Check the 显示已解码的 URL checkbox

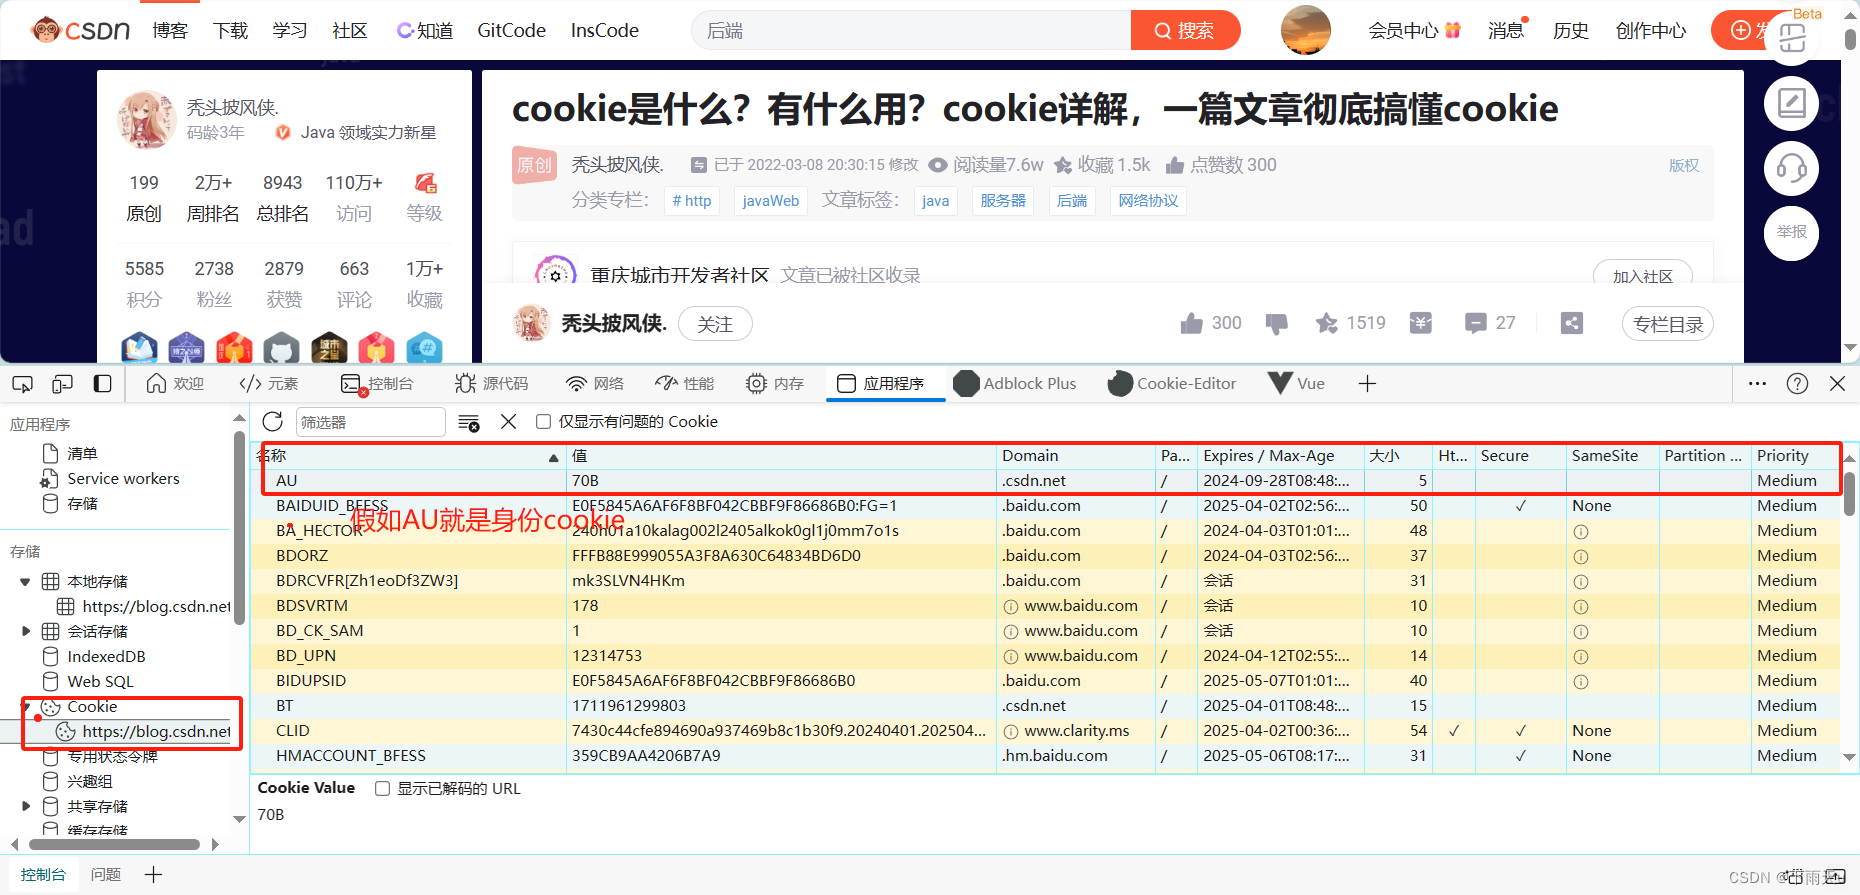pyautogui.click(x=382, y=789)
